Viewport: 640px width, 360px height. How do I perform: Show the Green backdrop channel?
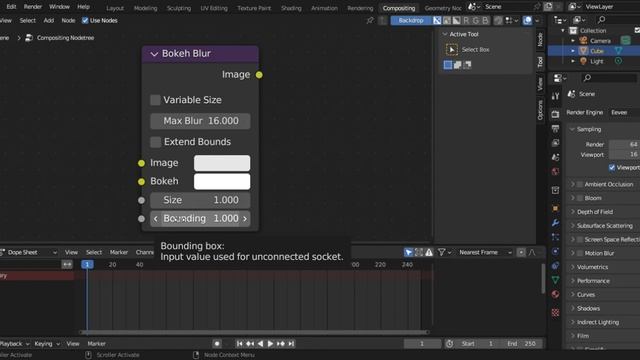476,20
